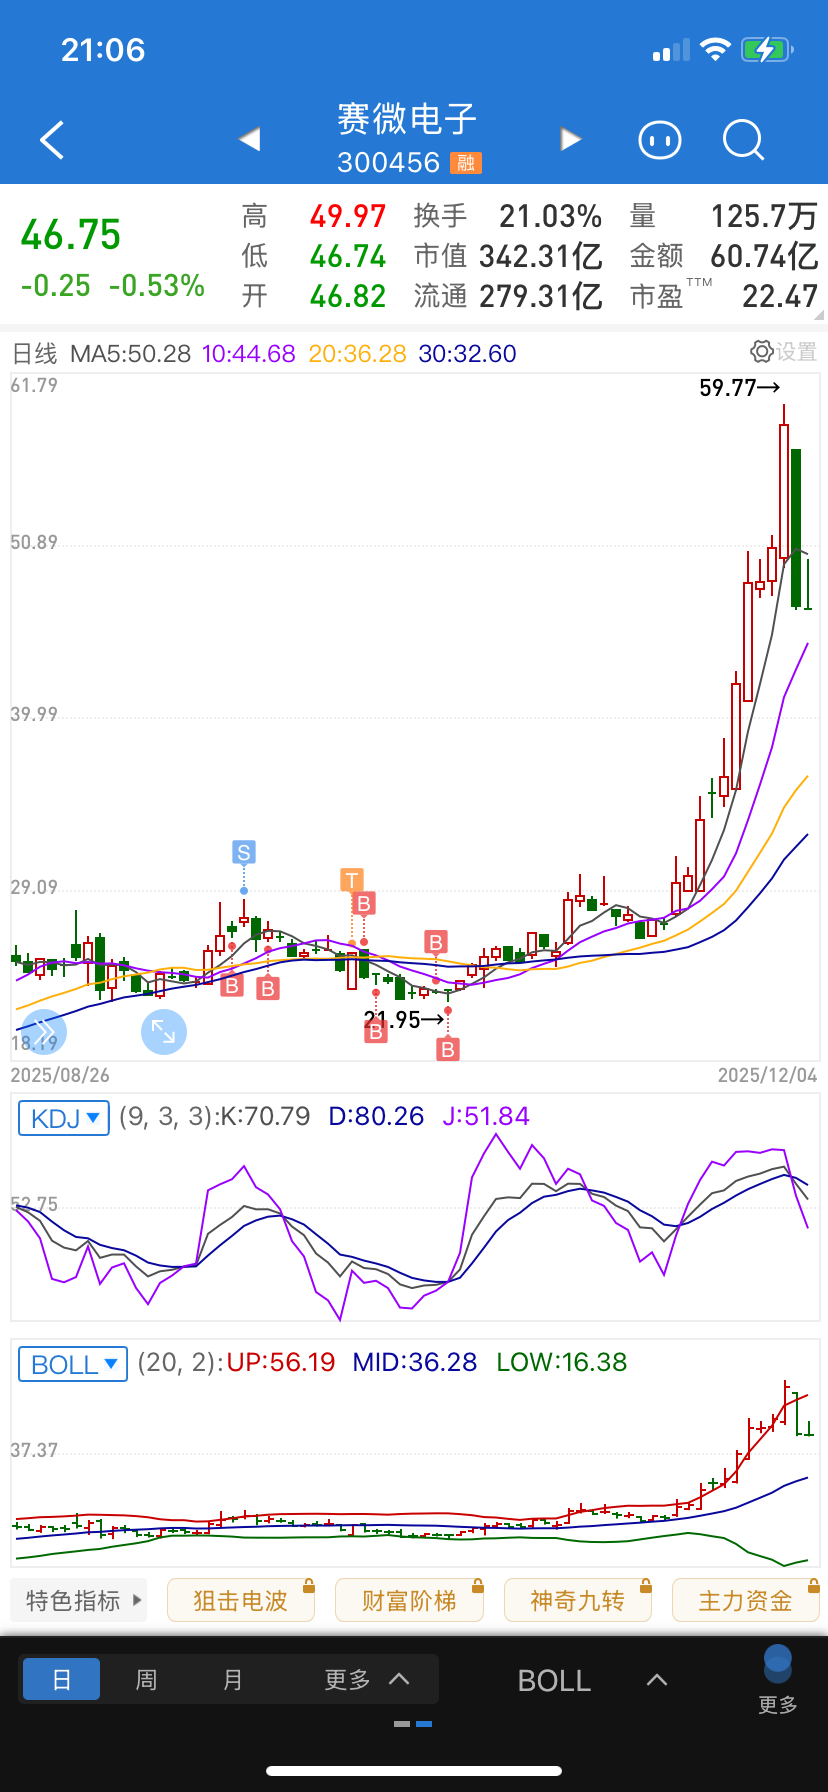Tap the blue MA30 32.60 value
This screenshot has height=1792, width=828.
click(467, 353)
